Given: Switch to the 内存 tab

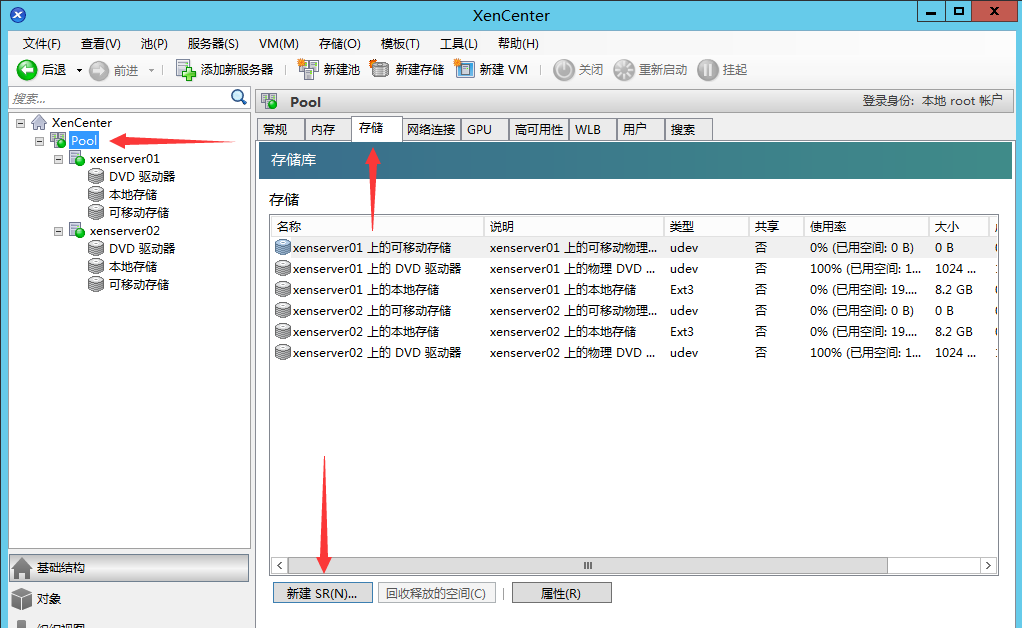Looking at the screenshot, I should click(x=328, y=130).
